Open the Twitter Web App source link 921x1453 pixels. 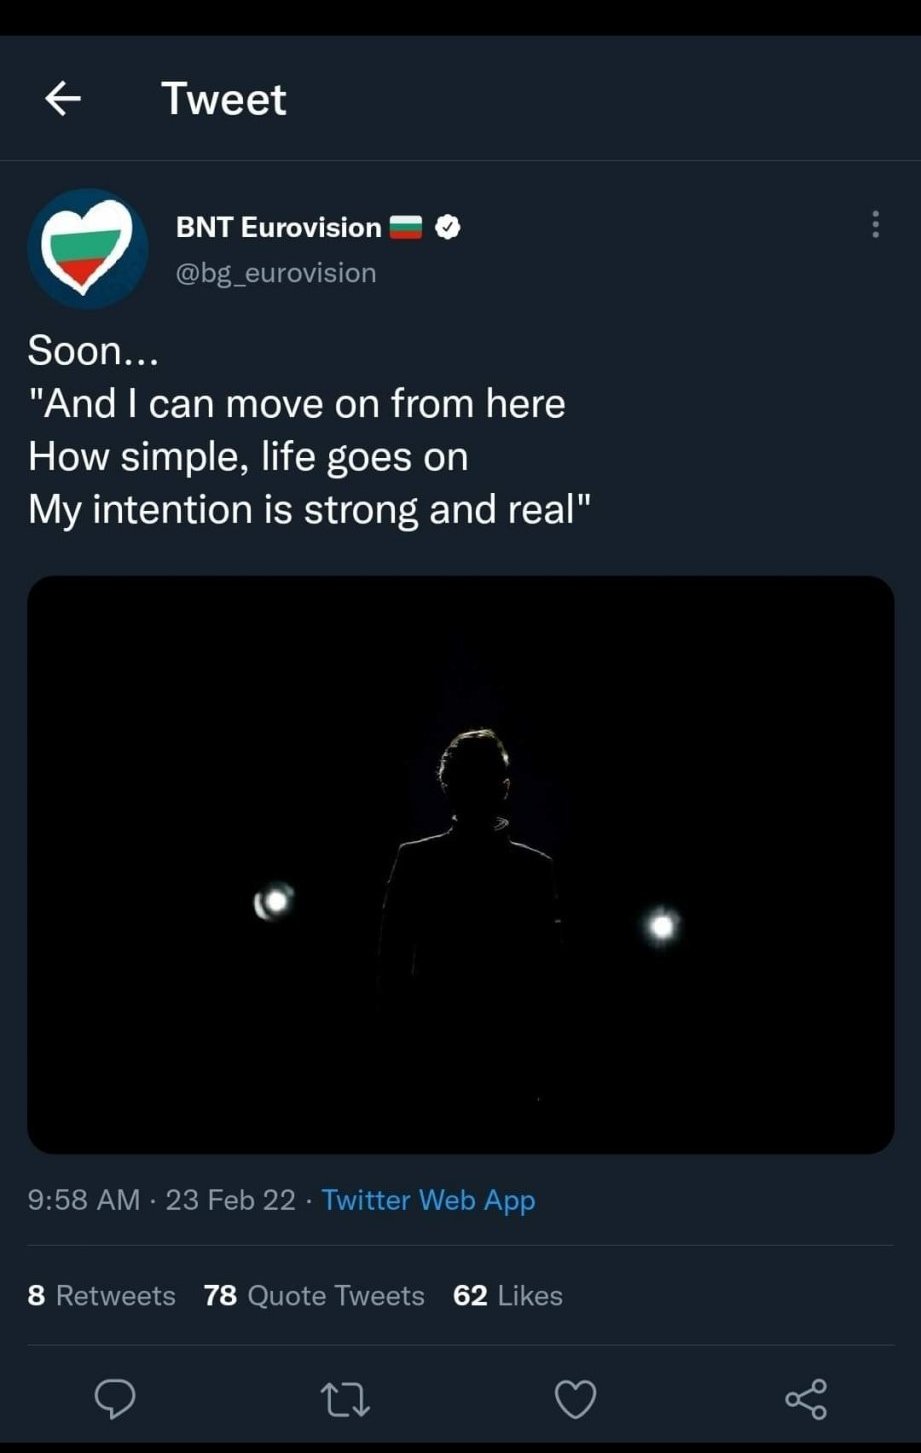(x=428, y=1199)
